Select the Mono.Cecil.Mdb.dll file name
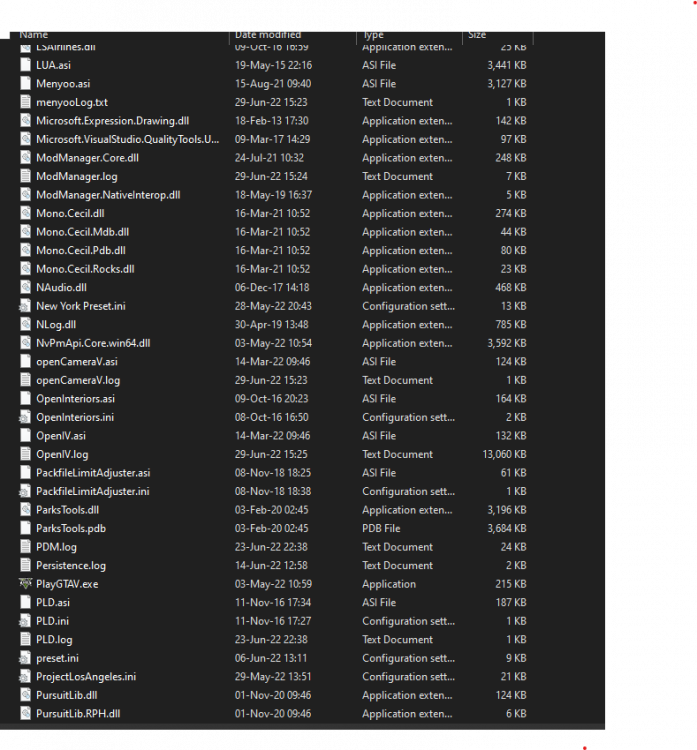Screen dimensions: 697x750 [82, 232]
